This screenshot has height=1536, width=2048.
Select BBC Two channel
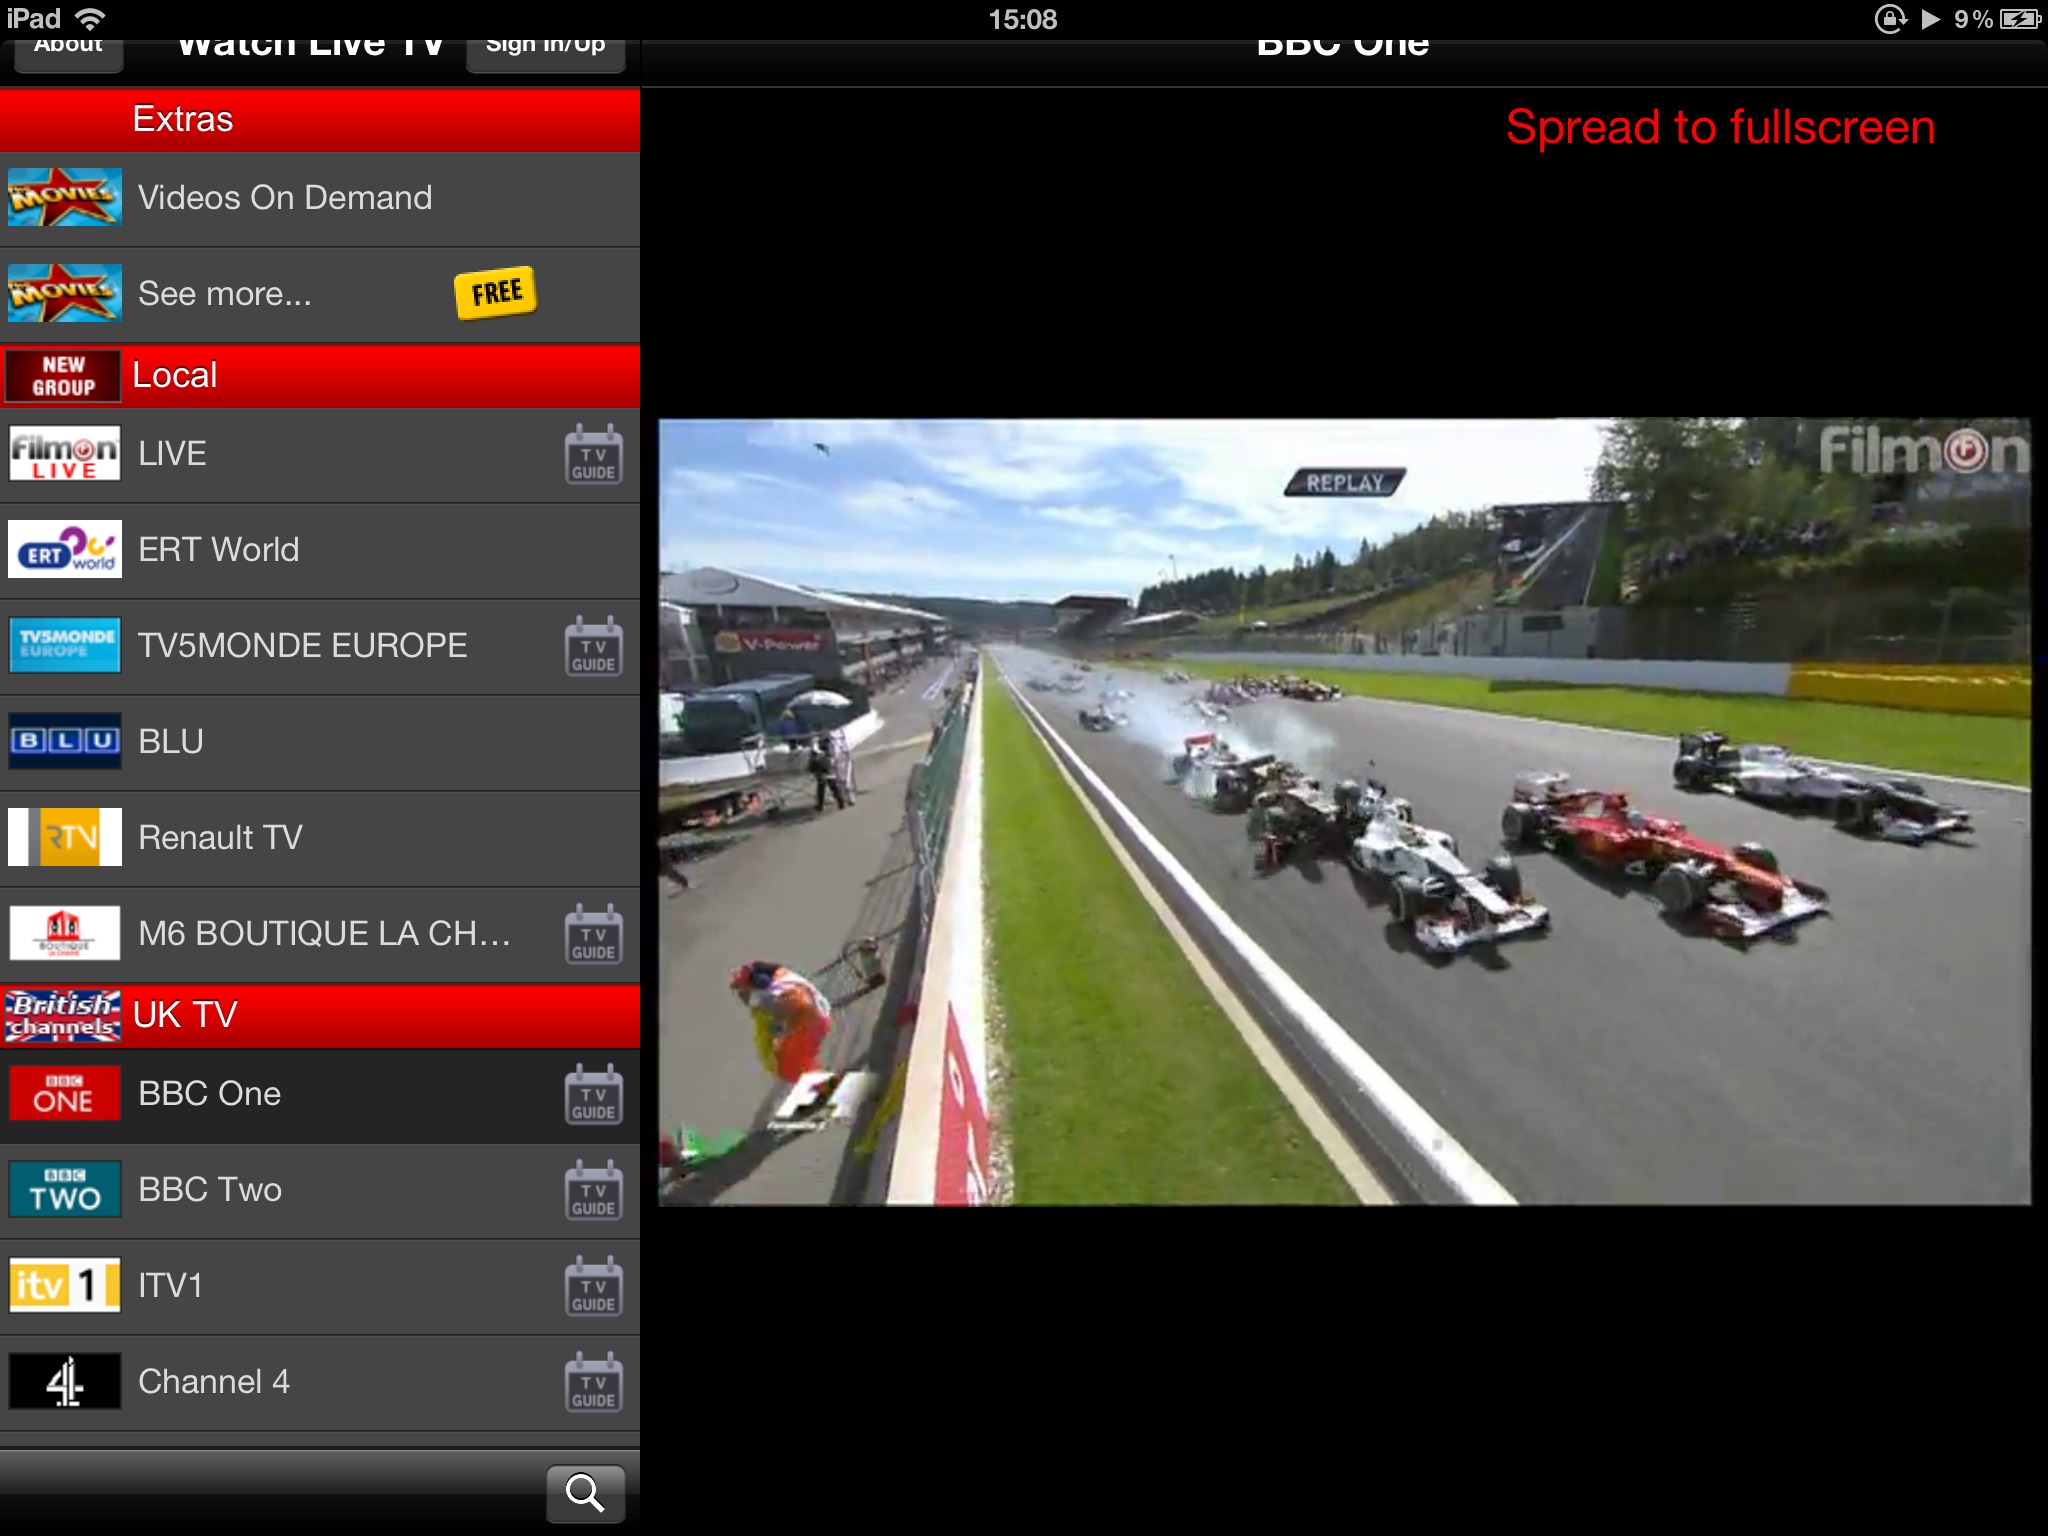(320, 1191)
